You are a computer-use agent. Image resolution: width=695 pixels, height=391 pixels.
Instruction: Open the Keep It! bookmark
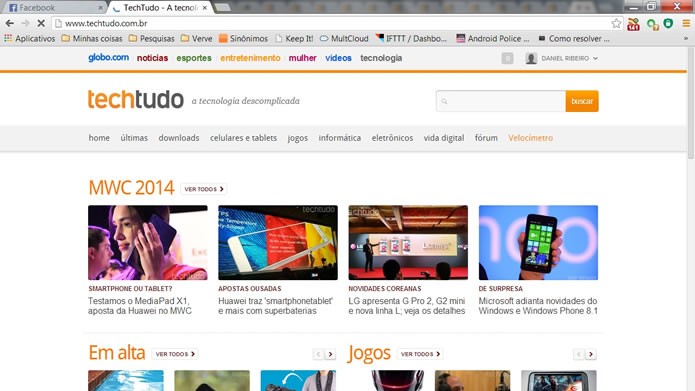(294, 39)
